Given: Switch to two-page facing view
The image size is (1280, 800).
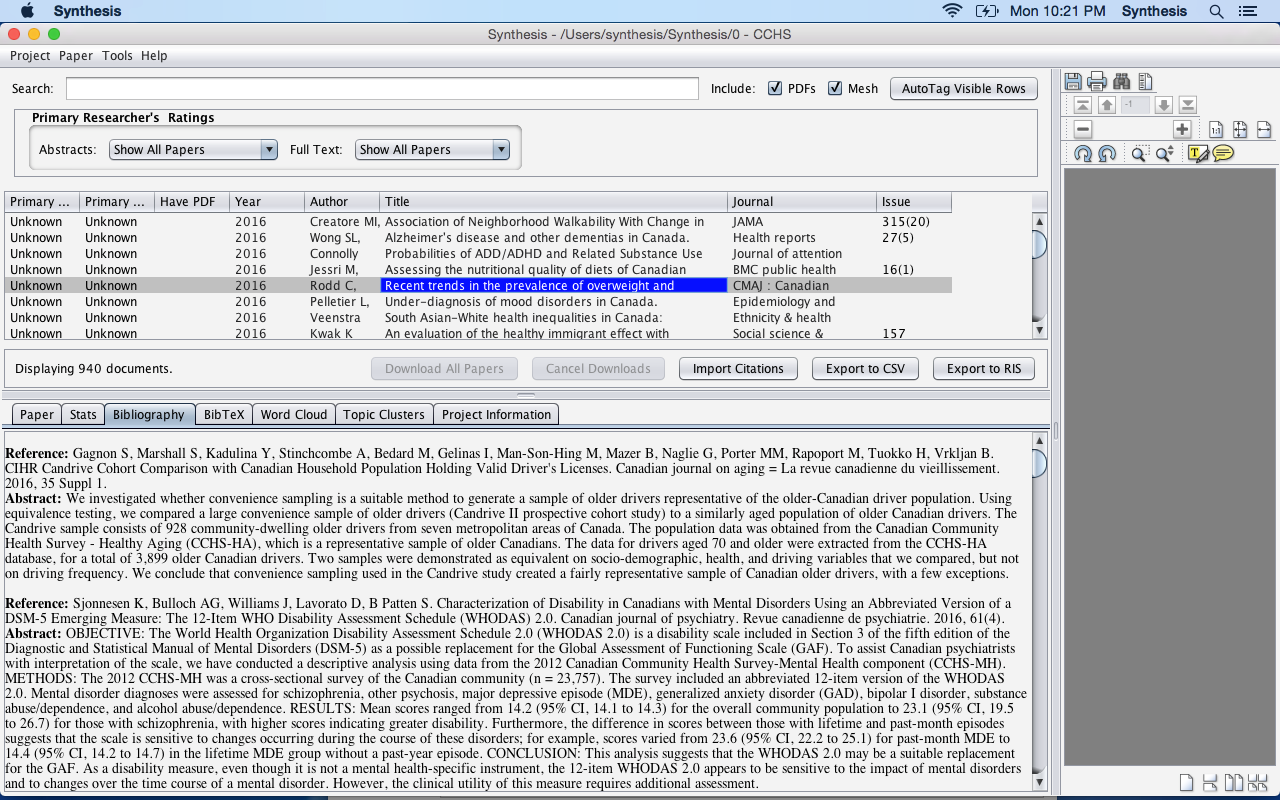Looking at the screenshot, I should [x=1234, y=782].
